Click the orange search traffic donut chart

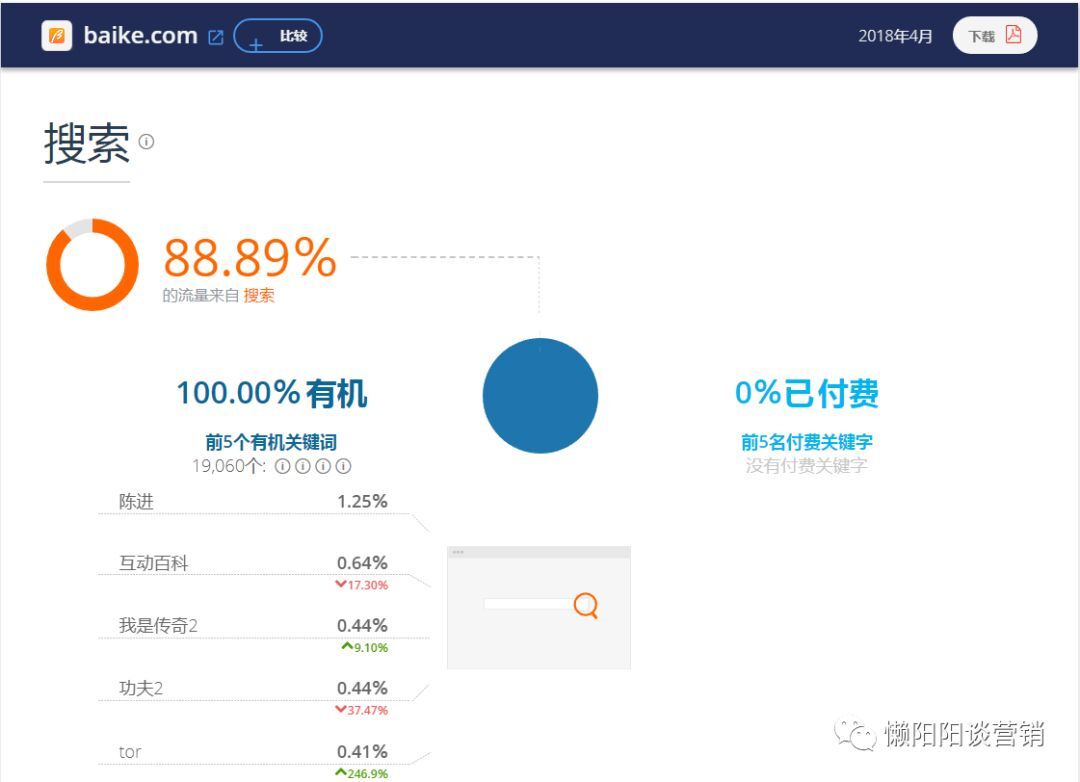point(92,265)
